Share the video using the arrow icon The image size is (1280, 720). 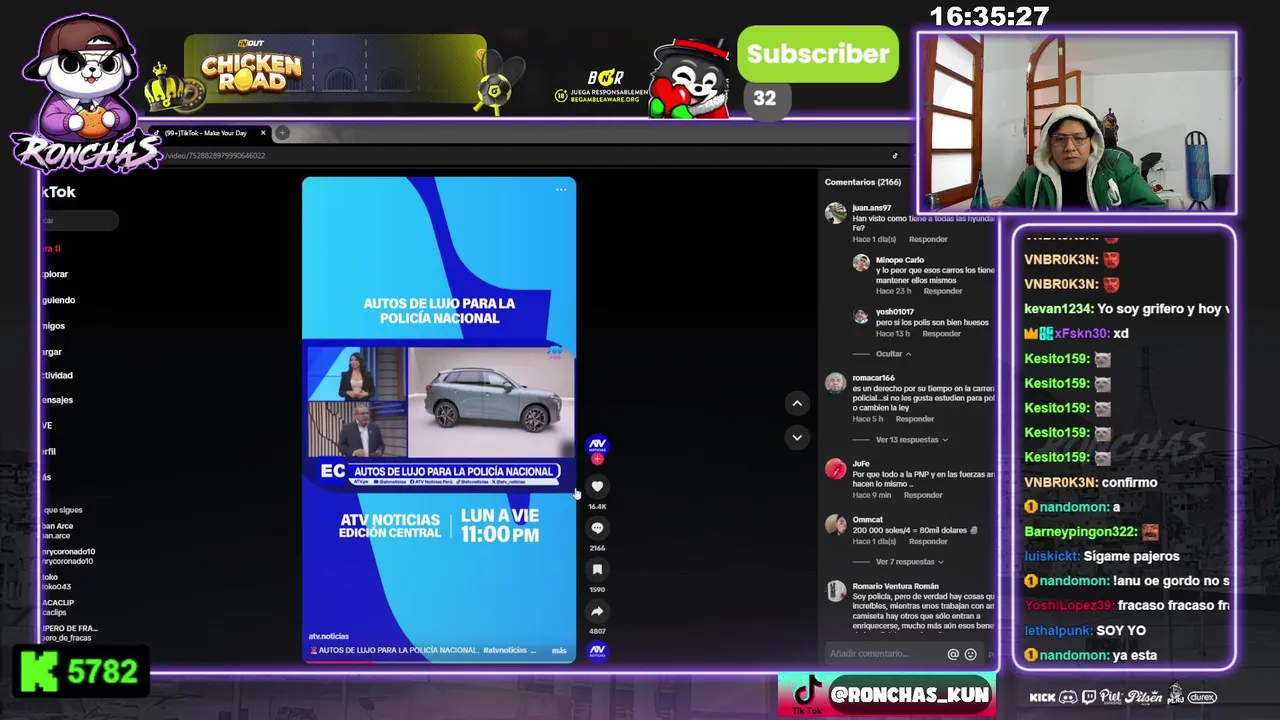coord(597,611)
